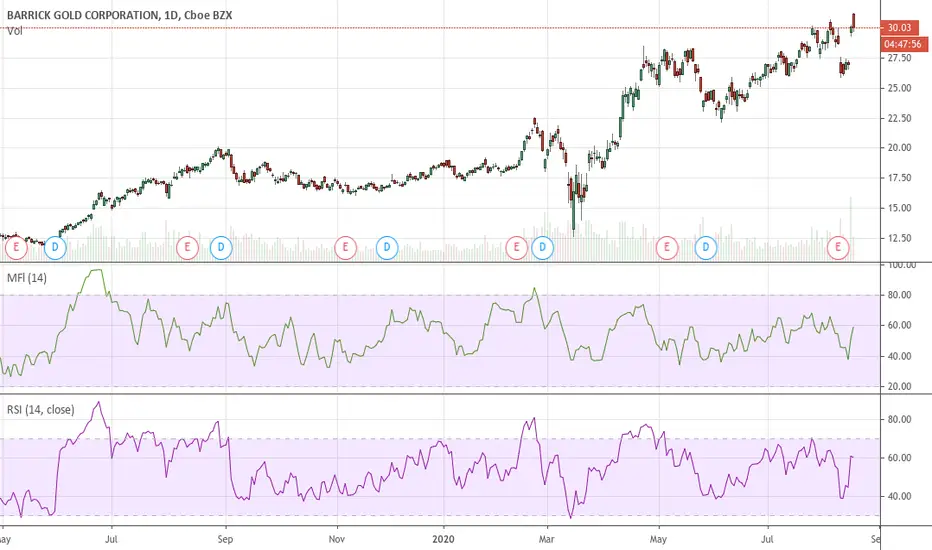
Task: Click the dividend marker D just before Mar 2020
Action: pyautogui.click(x=542, y=247)
